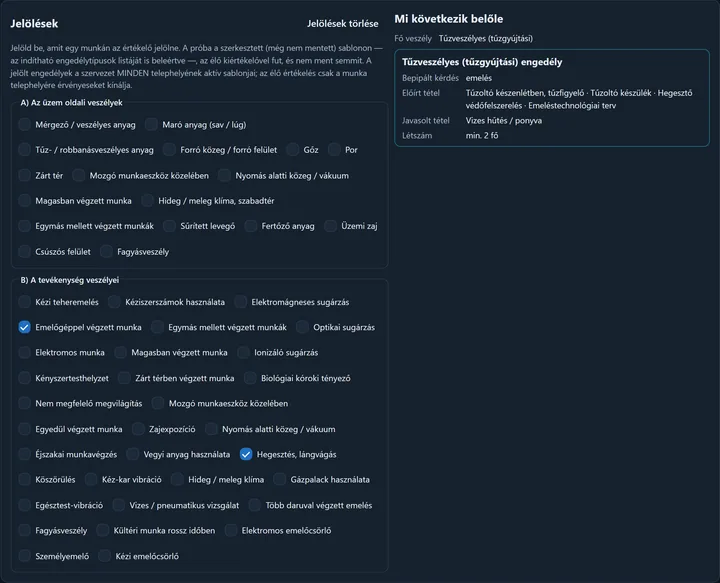The width and height of the screenshot is (720, 583).
Task: Enable the Egyedül végzett munka checkbox
Action: [x=24, y=429]
